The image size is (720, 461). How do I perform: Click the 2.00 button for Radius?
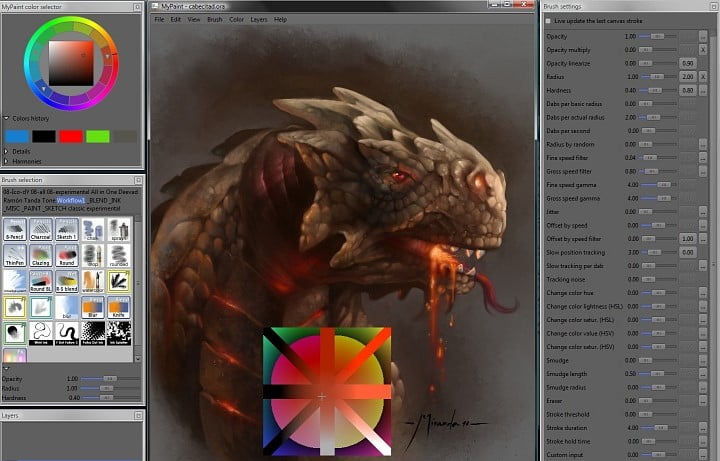coord(687,77)
